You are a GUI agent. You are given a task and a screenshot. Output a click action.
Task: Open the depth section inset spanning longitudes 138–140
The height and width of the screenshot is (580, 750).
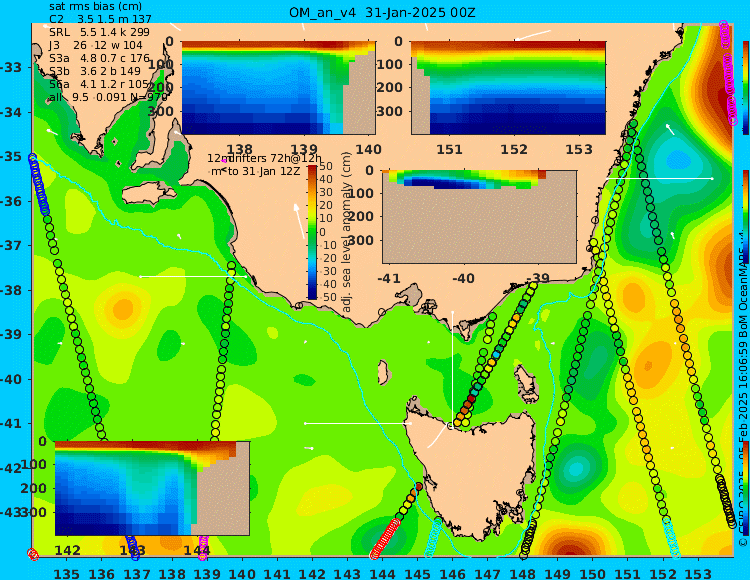tap(278, 88)
